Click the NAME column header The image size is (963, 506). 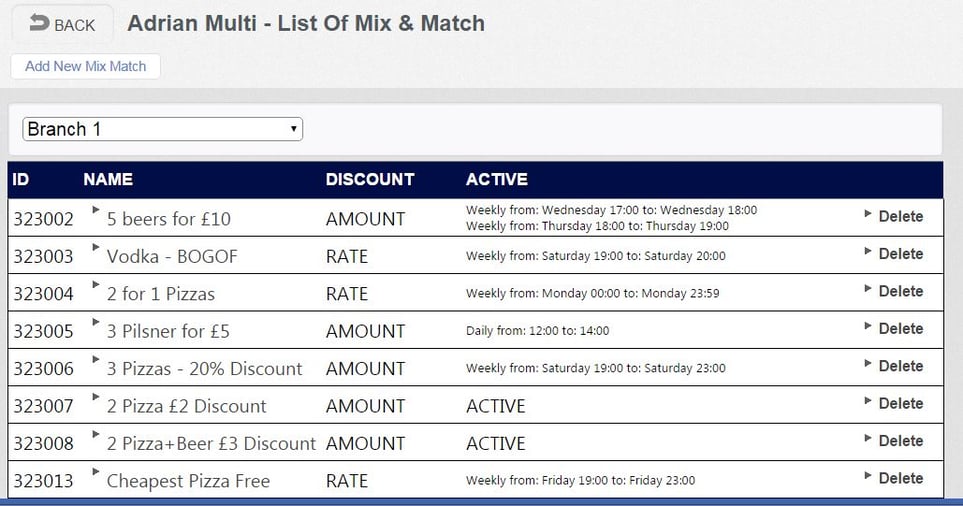pyautogui.click(x=108, y=180)
